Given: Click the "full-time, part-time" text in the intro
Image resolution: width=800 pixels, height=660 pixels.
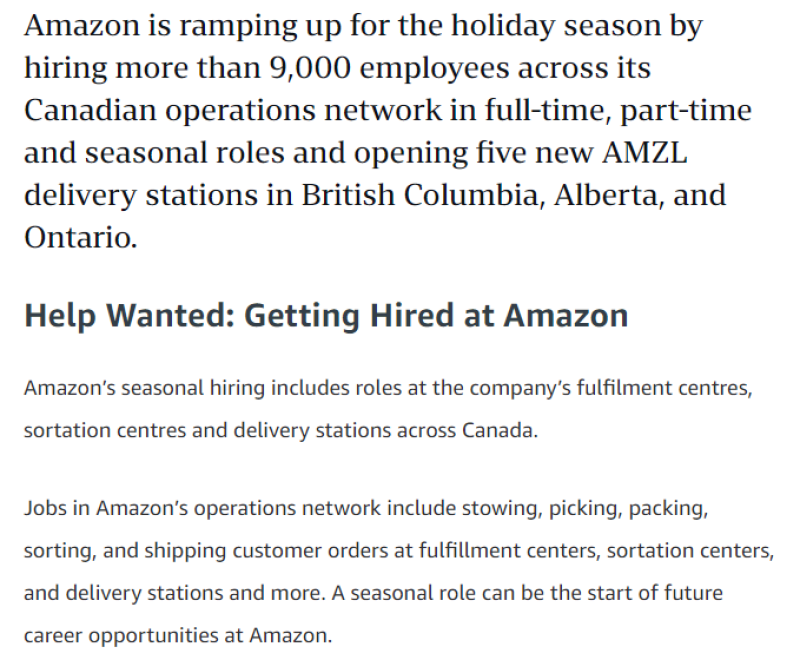Looking at the screenshot, I should click(618, 110).
